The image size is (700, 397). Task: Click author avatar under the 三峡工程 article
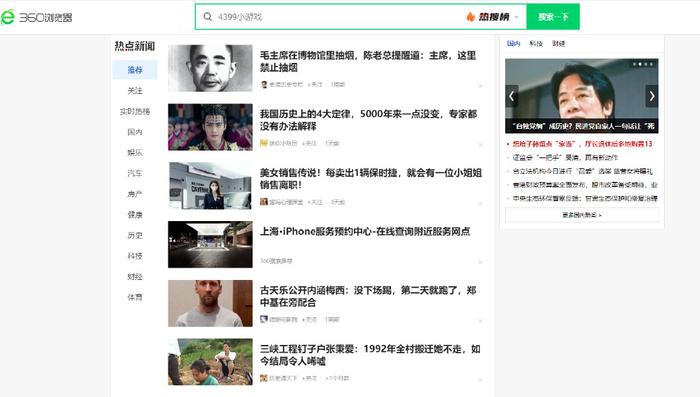pyautogui.click(x=264, y=378)
